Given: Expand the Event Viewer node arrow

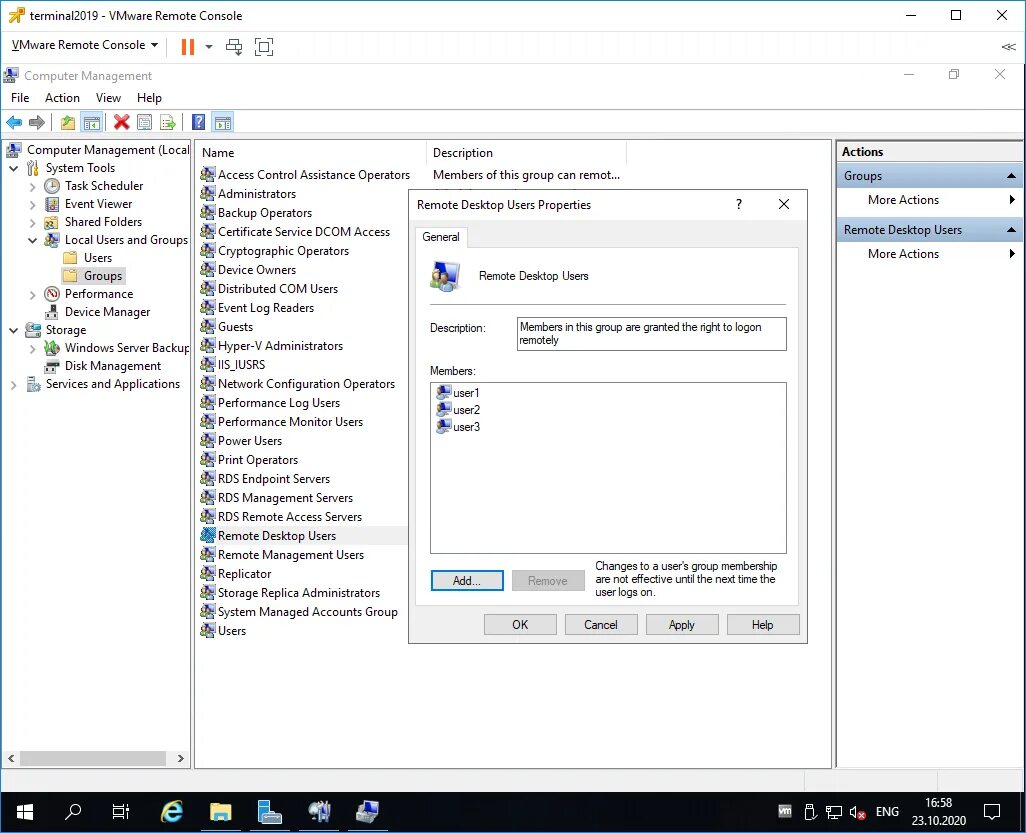Looking at the screenshot, I should [x=33, y=205].
